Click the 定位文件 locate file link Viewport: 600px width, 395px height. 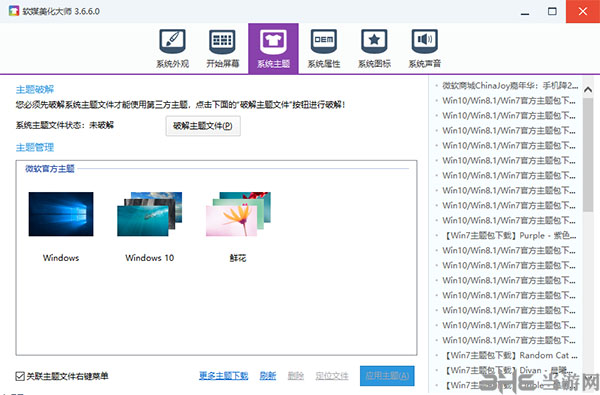pos(332,376)
